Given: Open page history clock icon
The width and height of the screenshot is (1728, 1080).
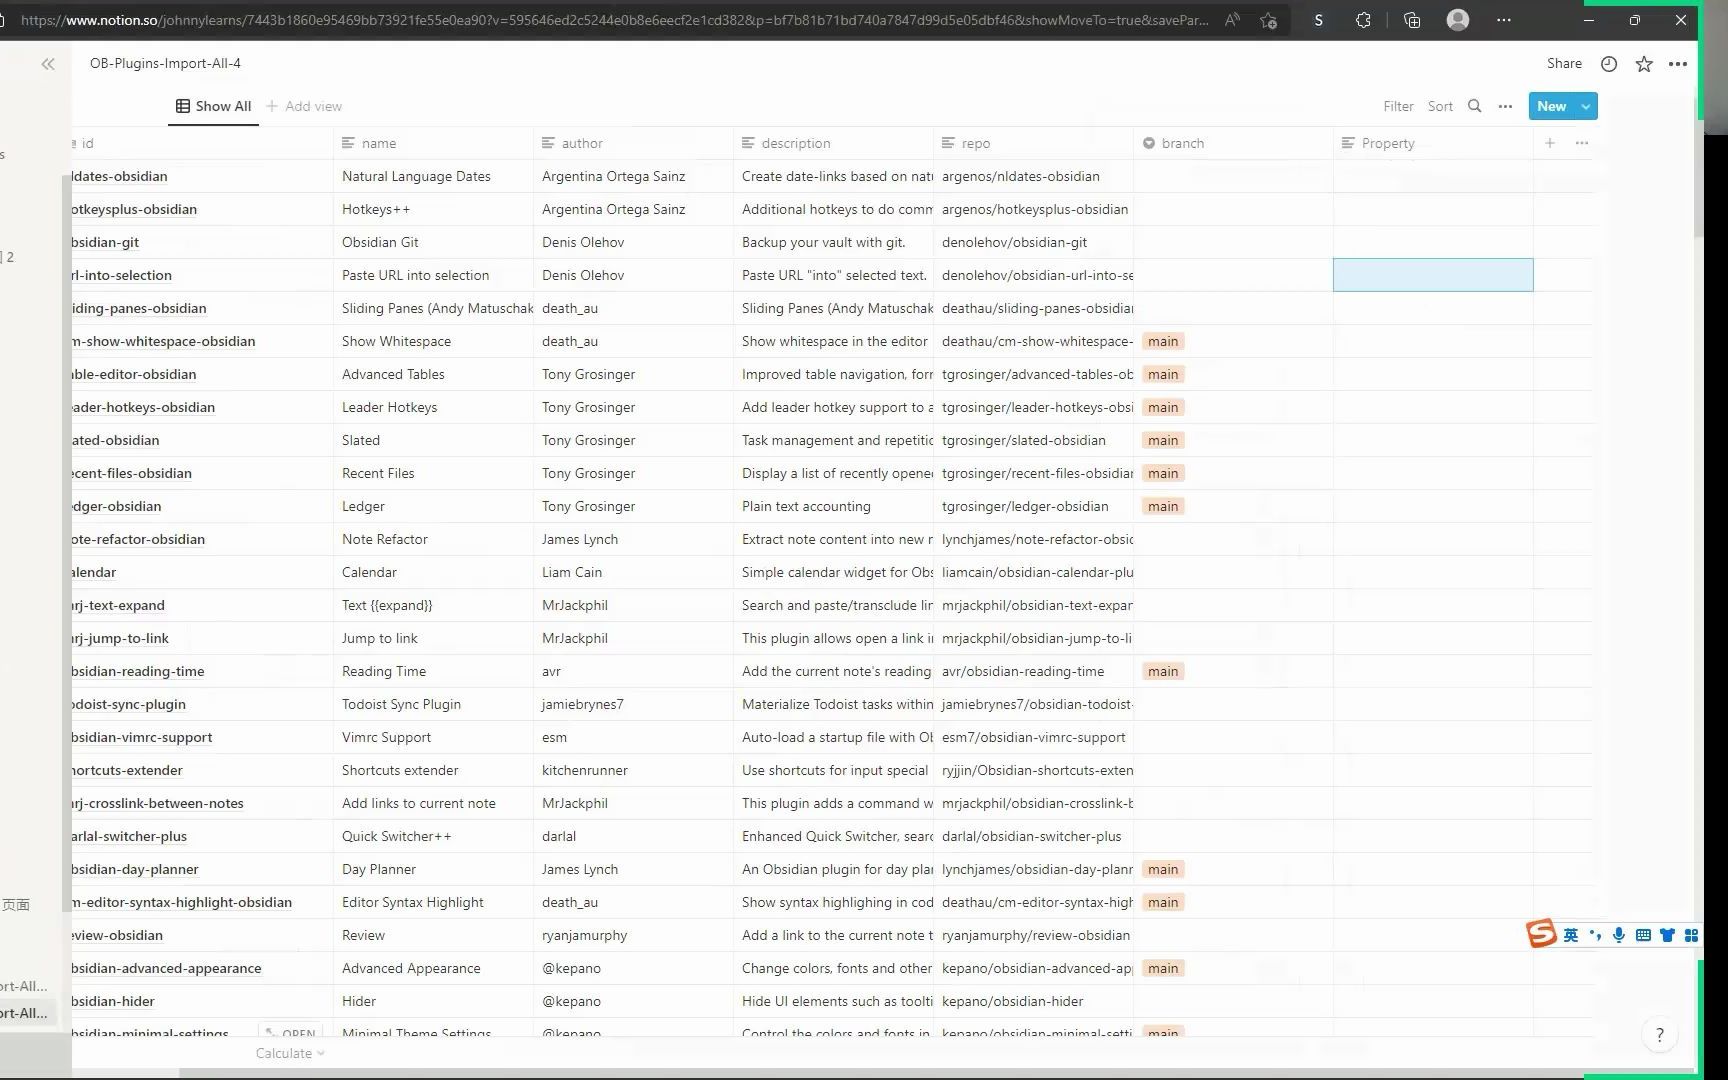Looking at the screenshot, I should click(x=1609, y=64).
